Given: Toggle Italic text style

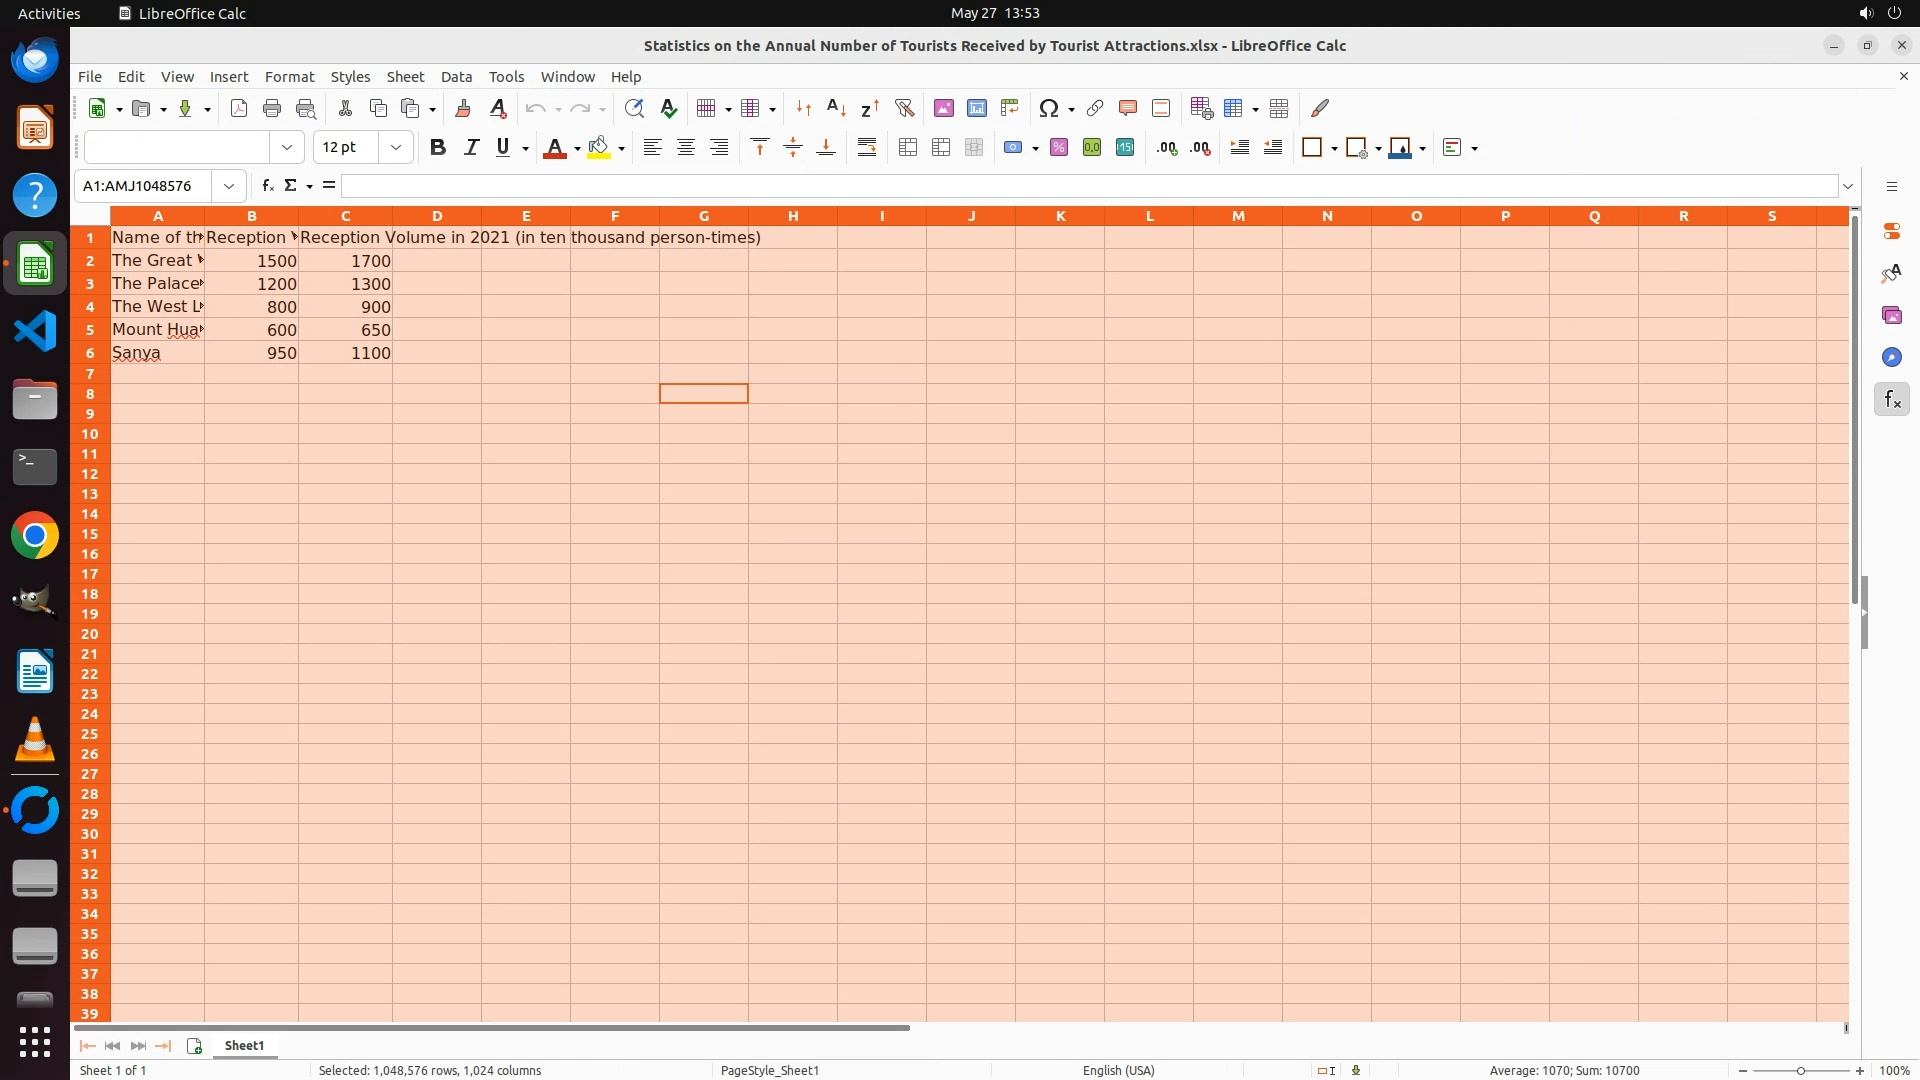Looking at the screenshot, I should coord(471,147).
